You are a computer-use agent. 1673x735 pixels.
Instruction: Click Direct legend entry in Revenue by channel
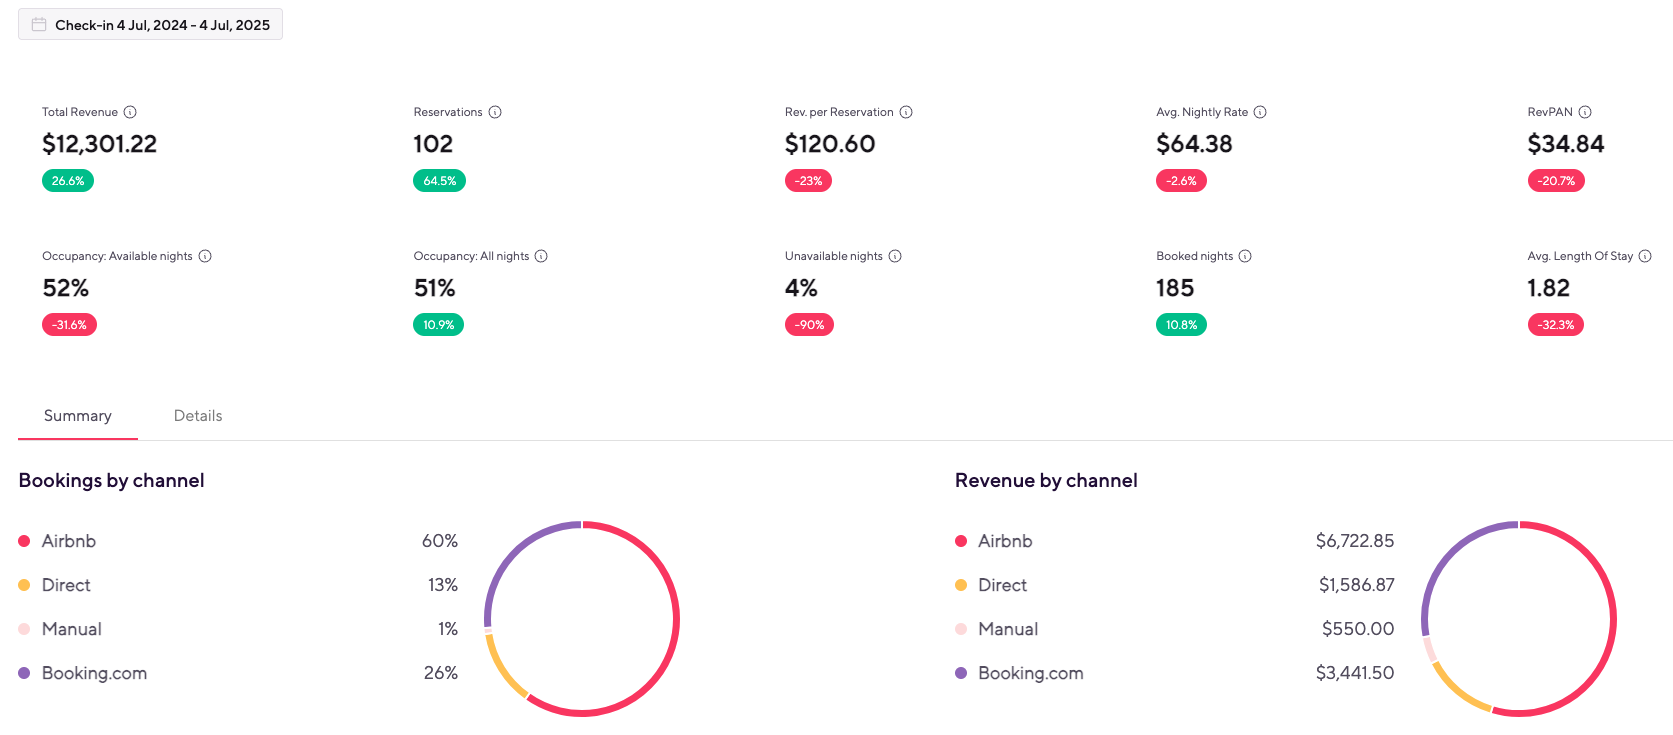(x=1002, y=585)
